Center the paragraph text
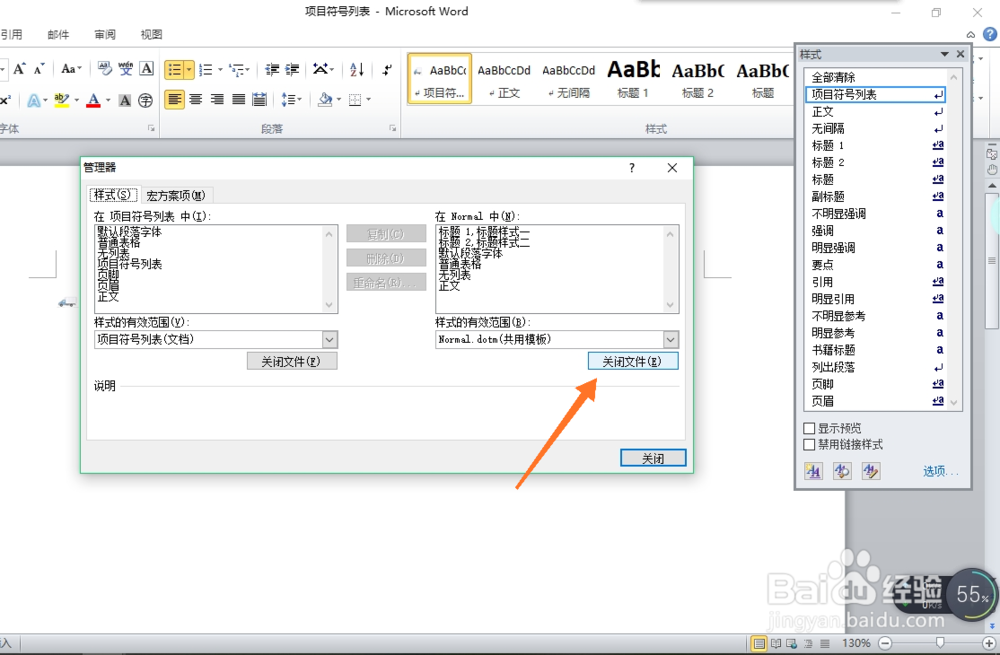The height and width of the screenshot is (655, 1000). [x=196, y=99]
